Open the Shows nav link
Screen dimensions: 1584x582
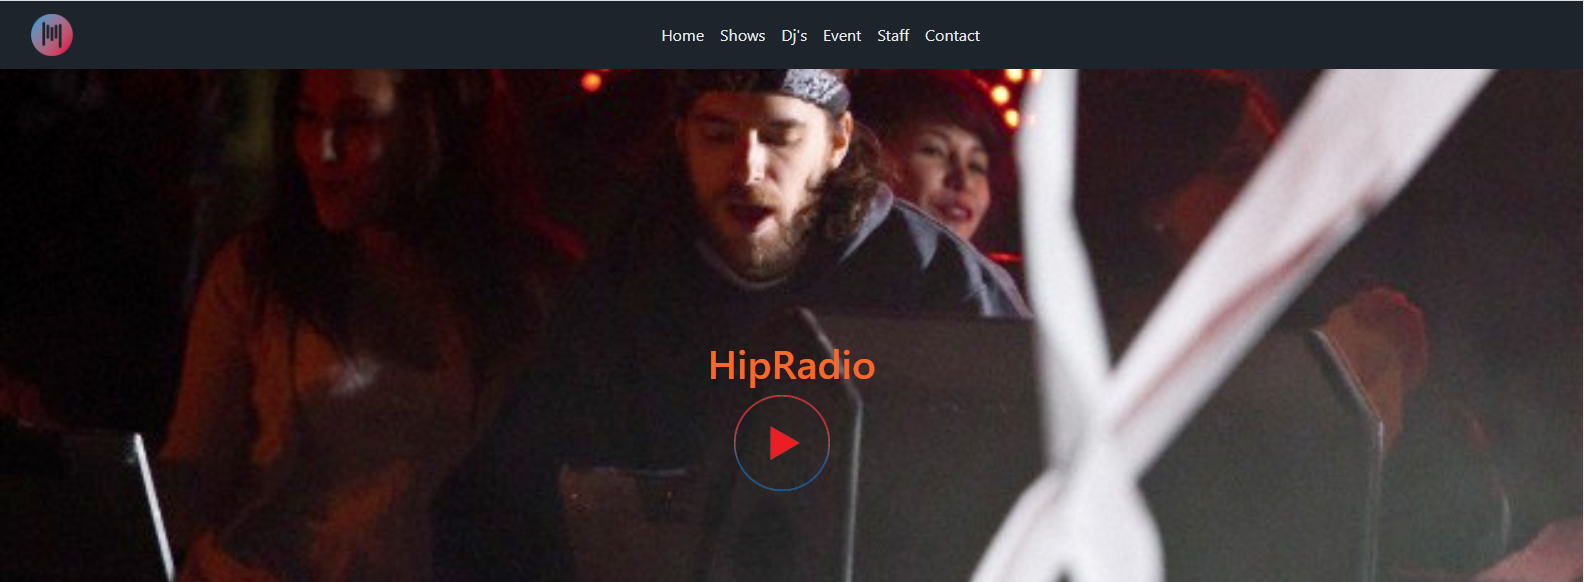742,36
